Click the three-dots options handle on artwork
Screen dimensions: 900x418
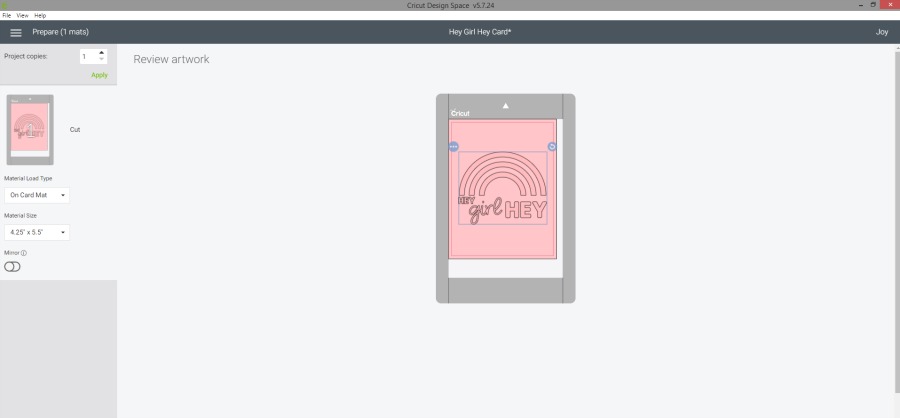point(453,146)
